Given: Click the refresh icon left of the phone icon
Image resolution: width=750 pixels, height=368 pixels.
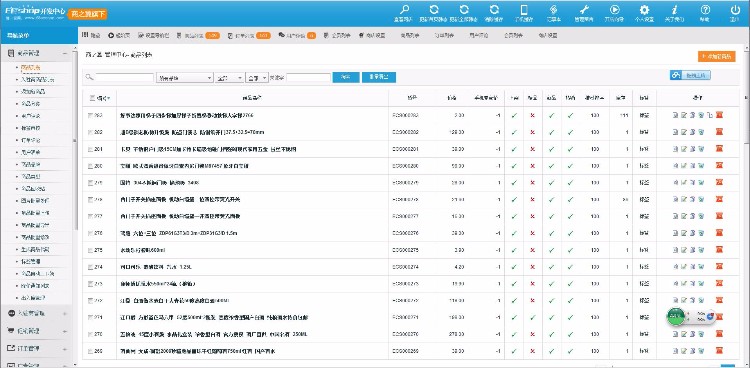Looking at the screenshot, I should 495,10.
